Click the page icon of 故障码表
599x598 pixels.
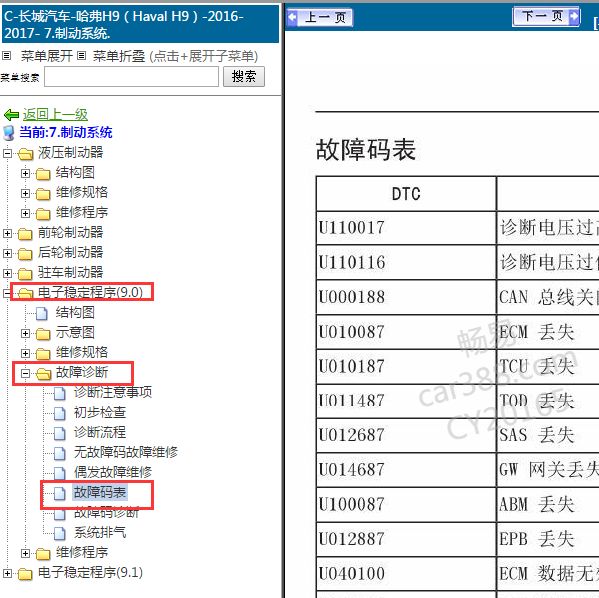point(60,493)
